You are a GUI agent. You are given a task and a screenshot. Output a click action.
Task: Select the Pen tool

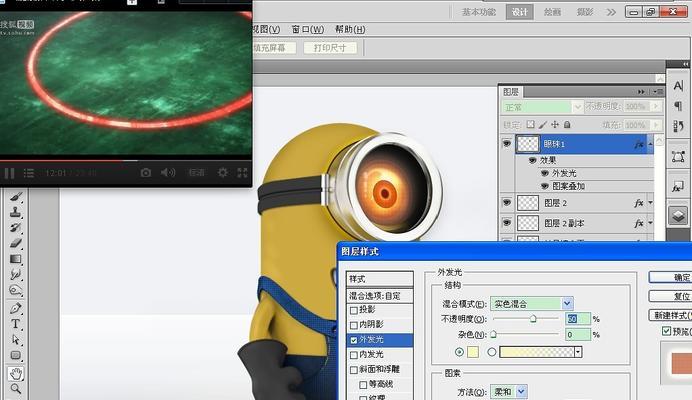16,308
